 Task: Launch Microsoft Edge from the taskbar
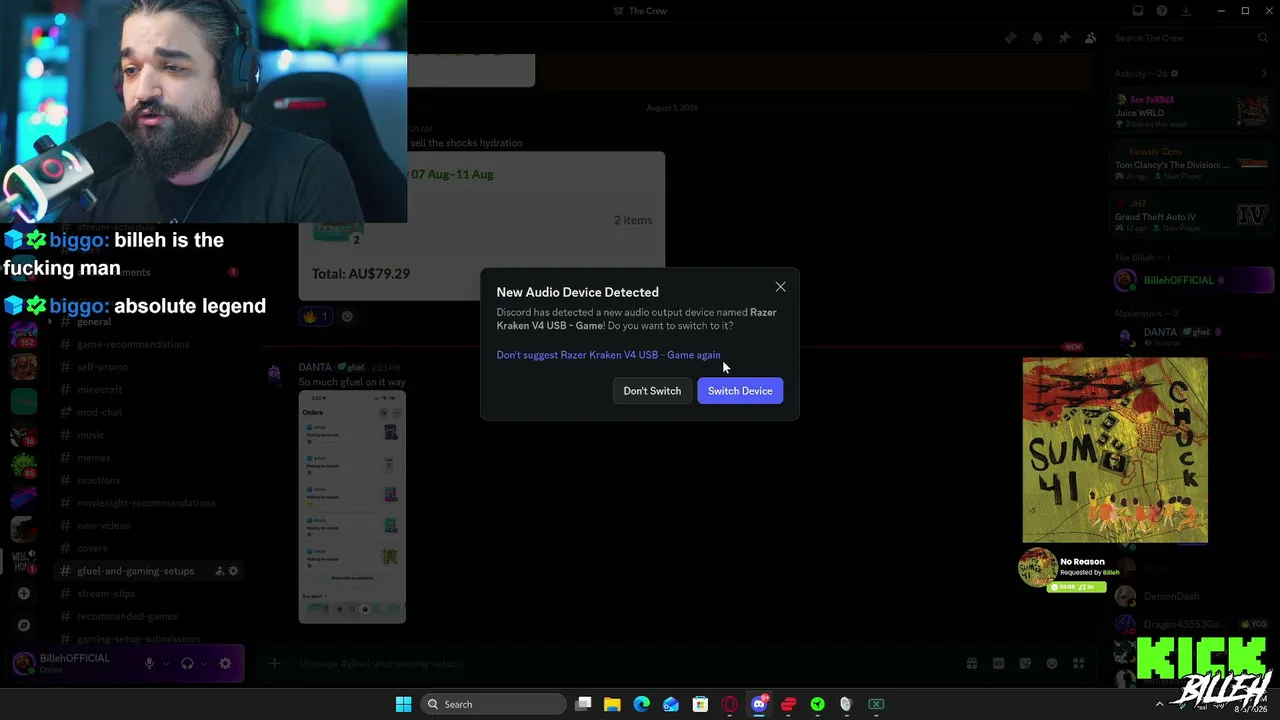point(642,704)
